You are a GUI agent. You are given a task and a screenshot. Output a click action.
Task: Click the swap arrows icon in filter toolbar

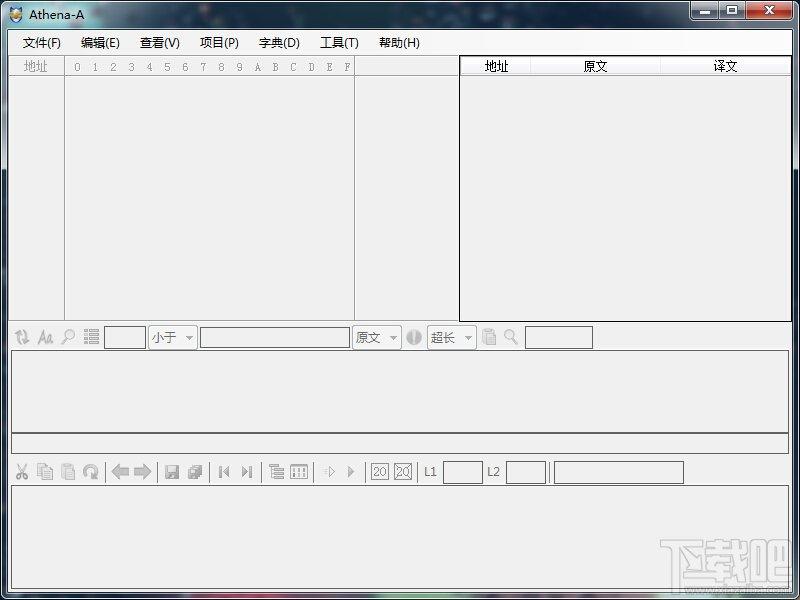22,337
